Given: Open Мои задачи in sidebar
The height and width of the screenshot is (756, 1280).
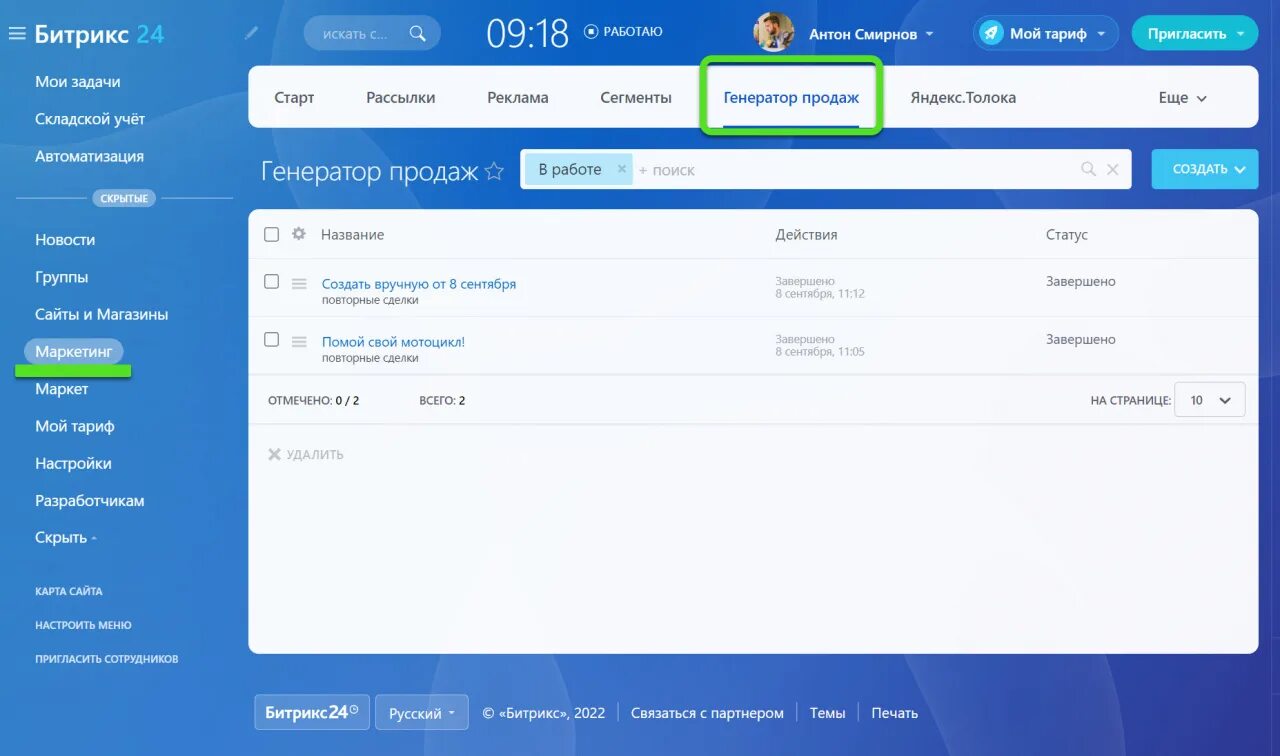Looking at the screenshot, I should click(x=78, y=82).
